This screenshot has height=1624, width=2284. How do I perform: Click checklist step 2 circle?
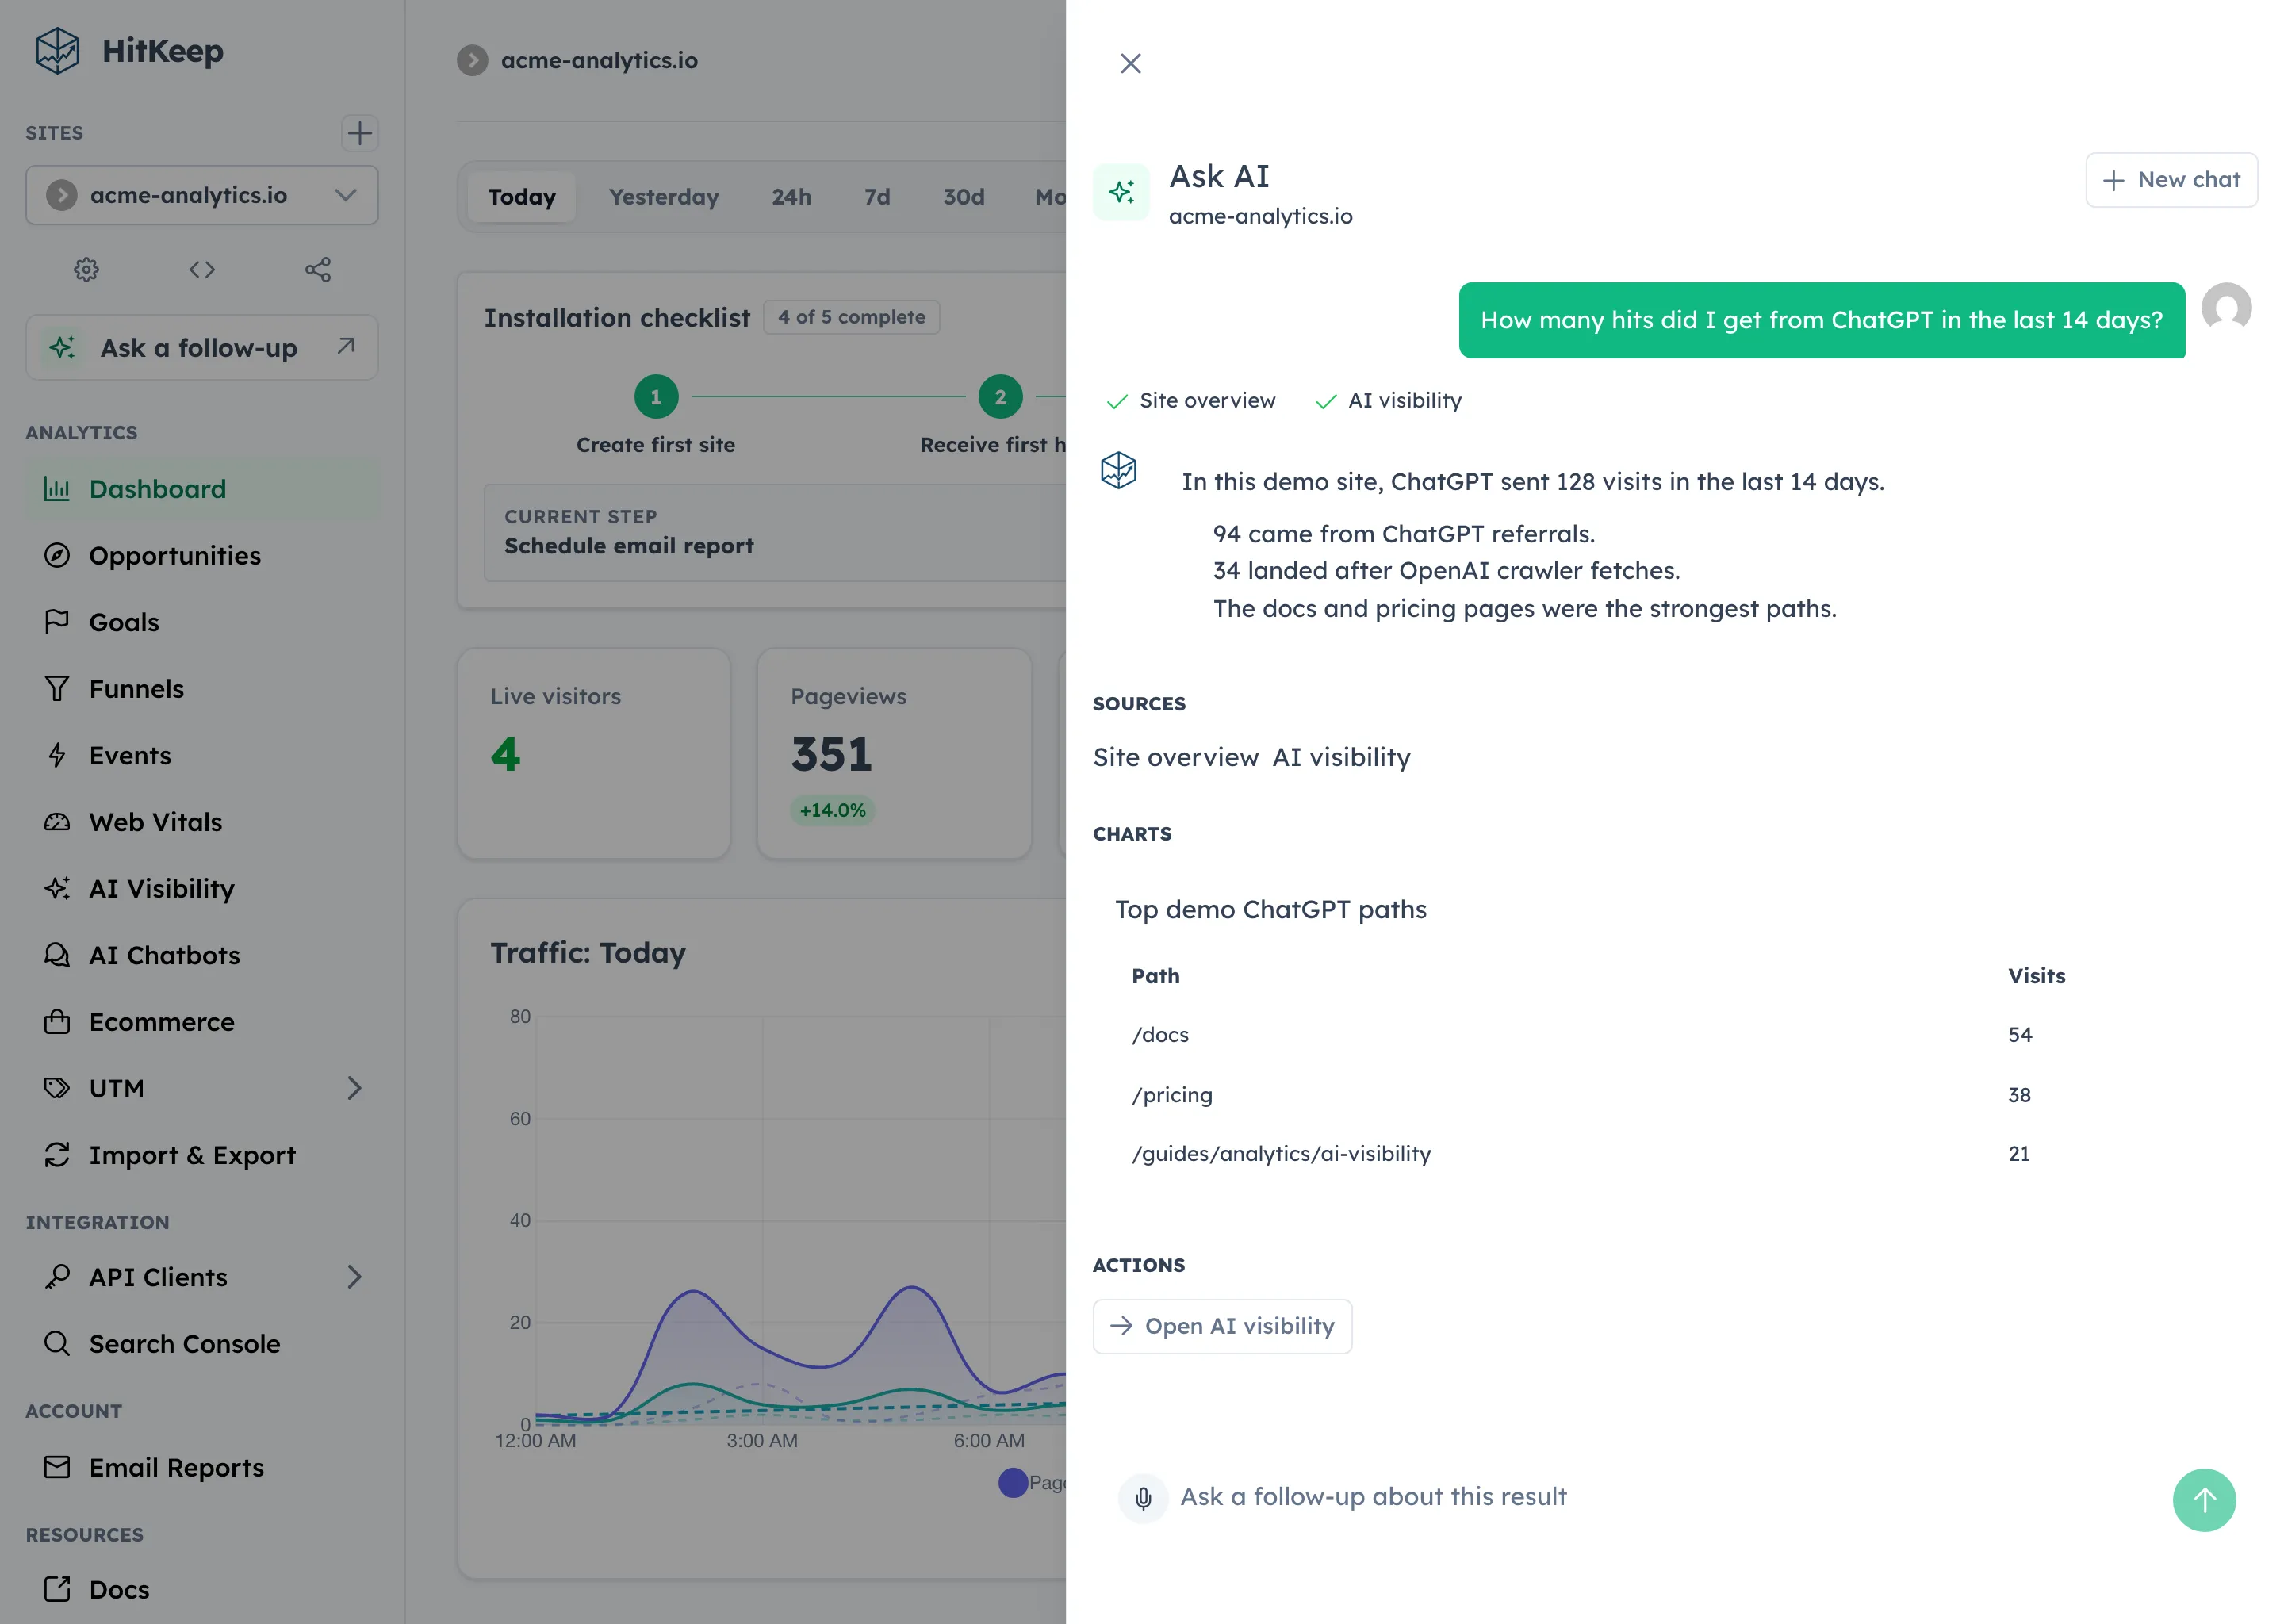click(x=1000, y=397)
